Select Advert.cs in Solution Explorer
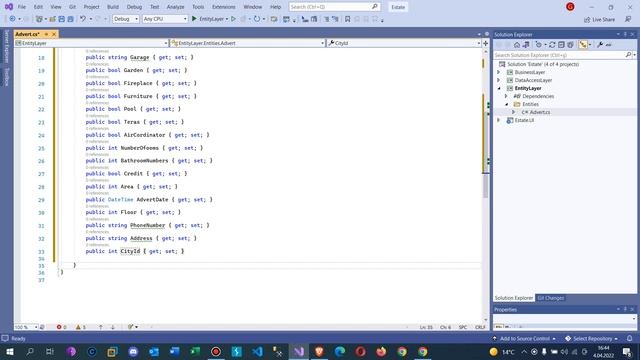The width and height of the screenshot is (640, 360). point(540,112)
